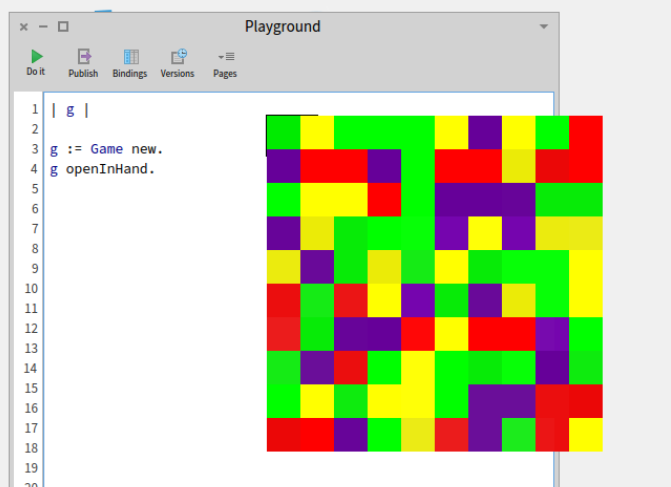Run code with the Do it icon
This screenshot has width=671, height=487.
36,56
